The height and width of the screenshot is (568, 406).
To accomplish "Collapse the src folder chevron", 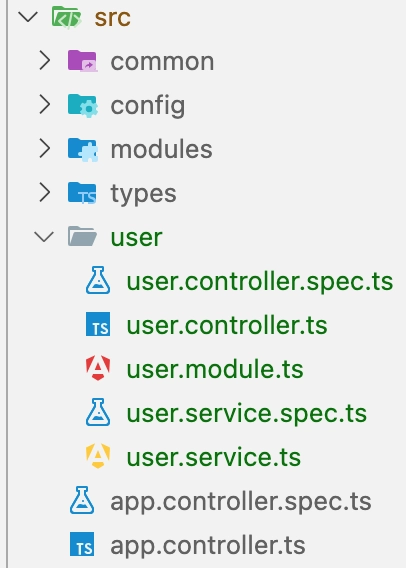I will pos(28,17).
